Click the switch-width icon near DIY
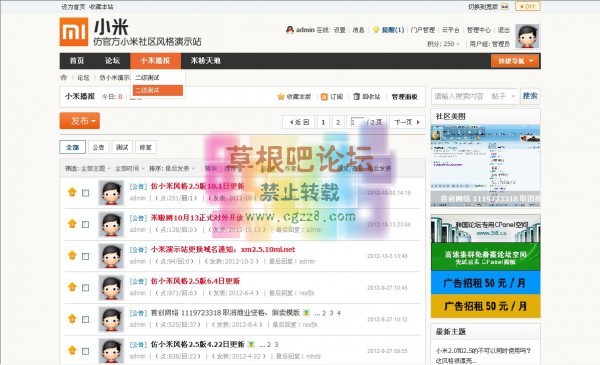The height and width of the screenshot is (365, 600). tap(505, 7)
